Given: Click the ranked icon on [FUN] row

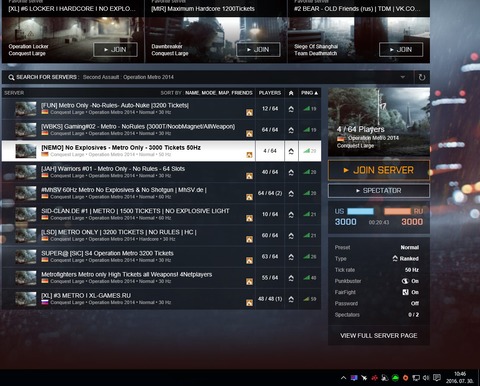Looking at the screenshot, I should (291, 109).
